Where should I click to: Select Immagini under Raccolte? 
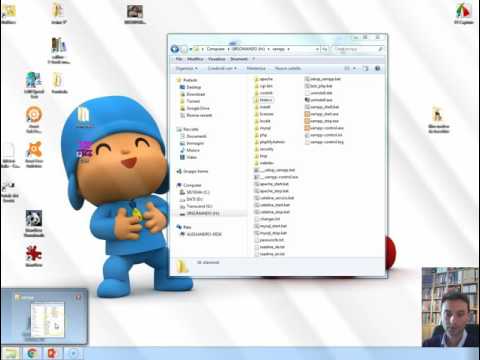pyautogui.click(x=192, y=143)
